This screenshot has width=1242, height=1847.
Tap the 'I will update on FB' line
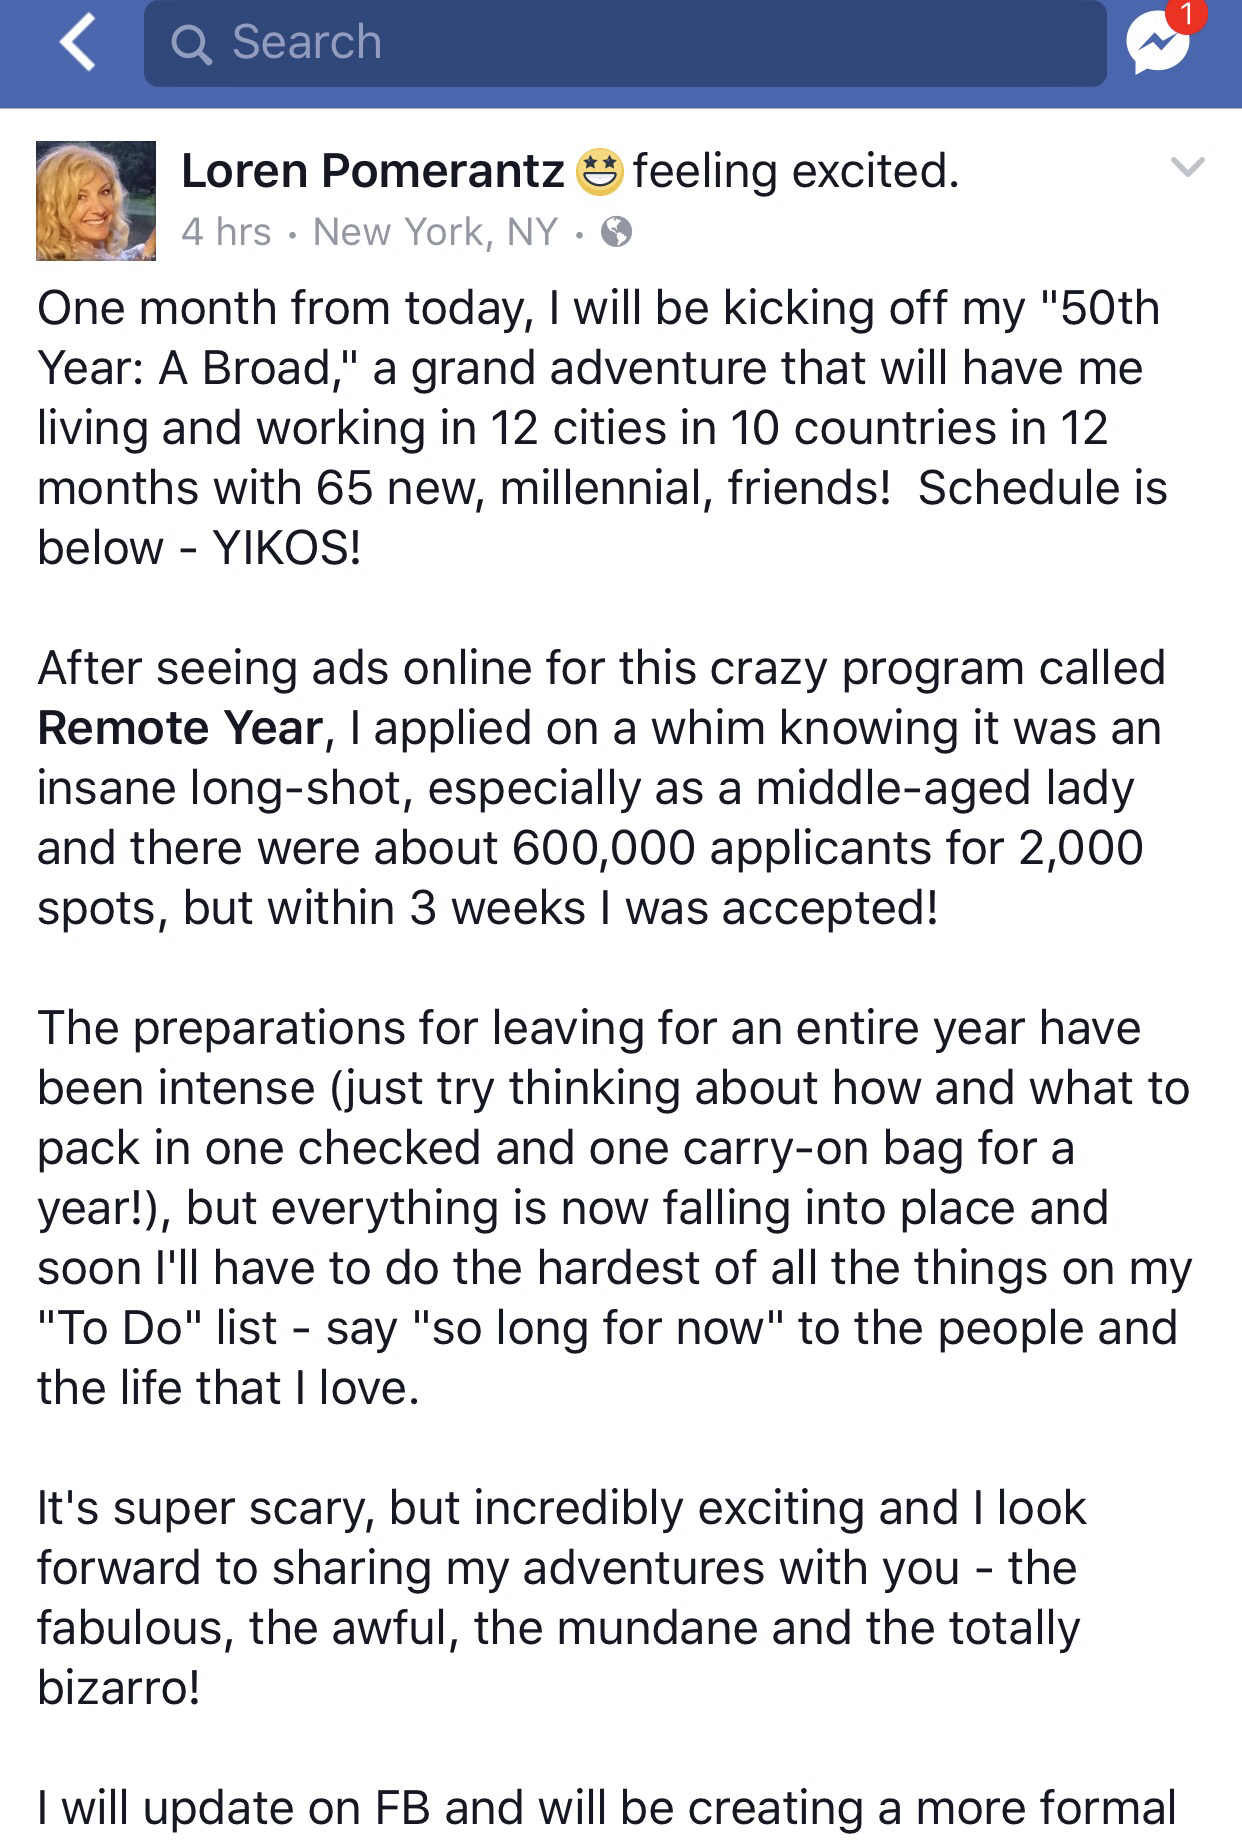(x=606, y=1807)
